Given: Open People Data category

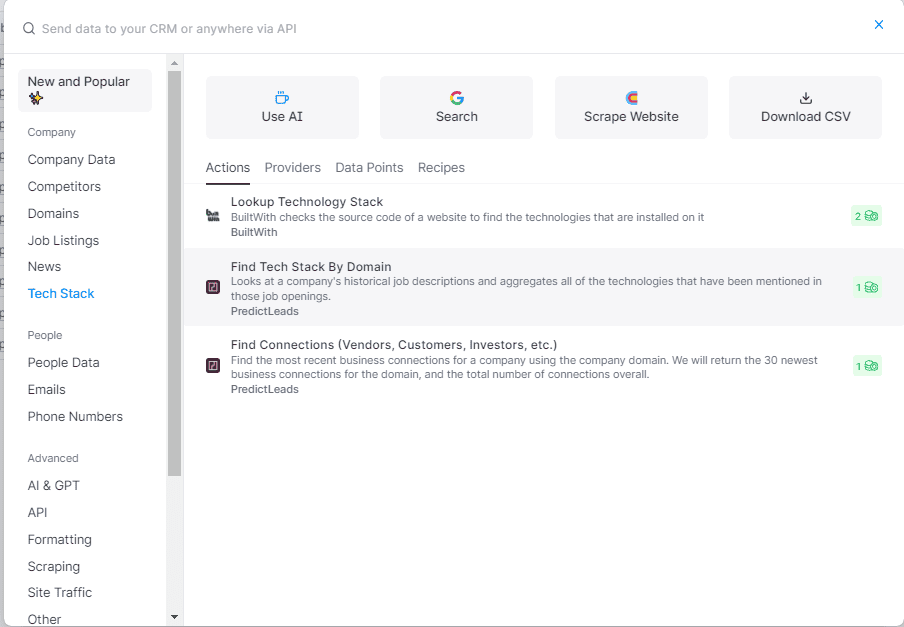Looking at the screenshot, I should tap(63, 363).
